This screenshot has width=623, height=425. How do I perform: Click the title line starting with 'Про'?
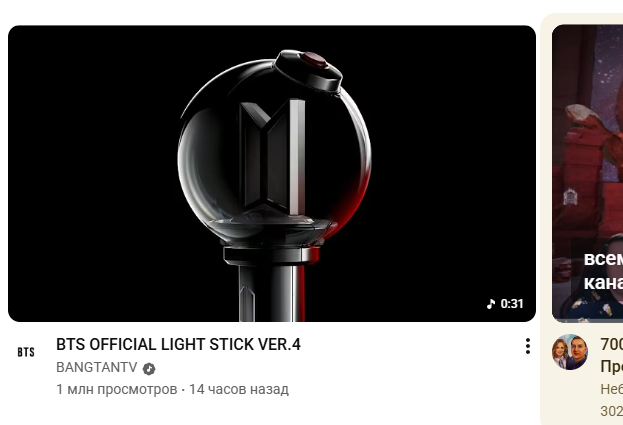pos(611,367)
